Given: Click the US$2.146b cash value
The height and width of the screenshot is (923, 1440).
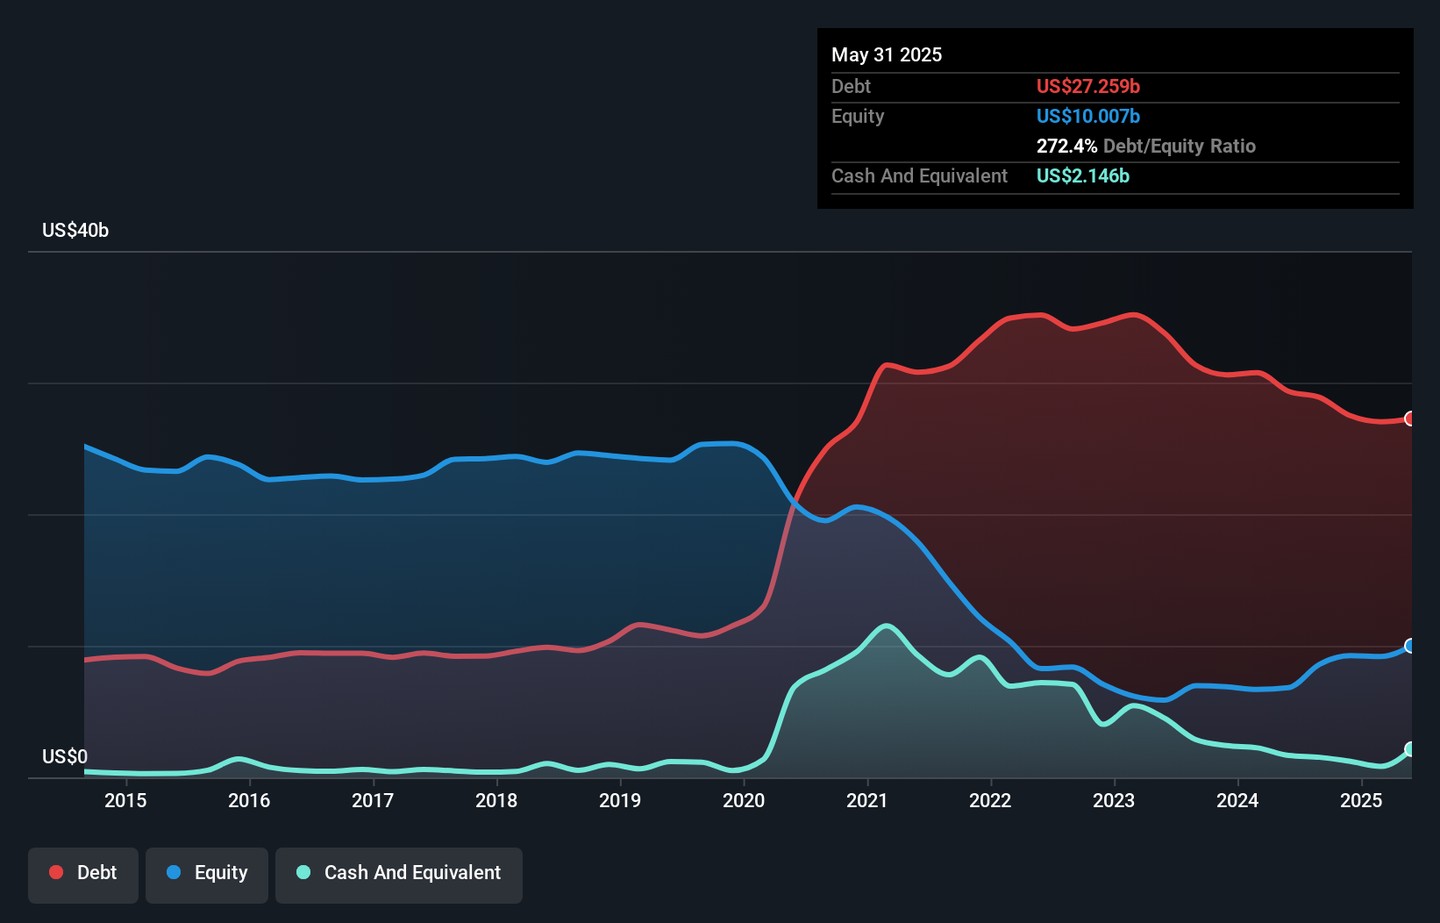Looking at the screenshot, I should (1082, 176).
